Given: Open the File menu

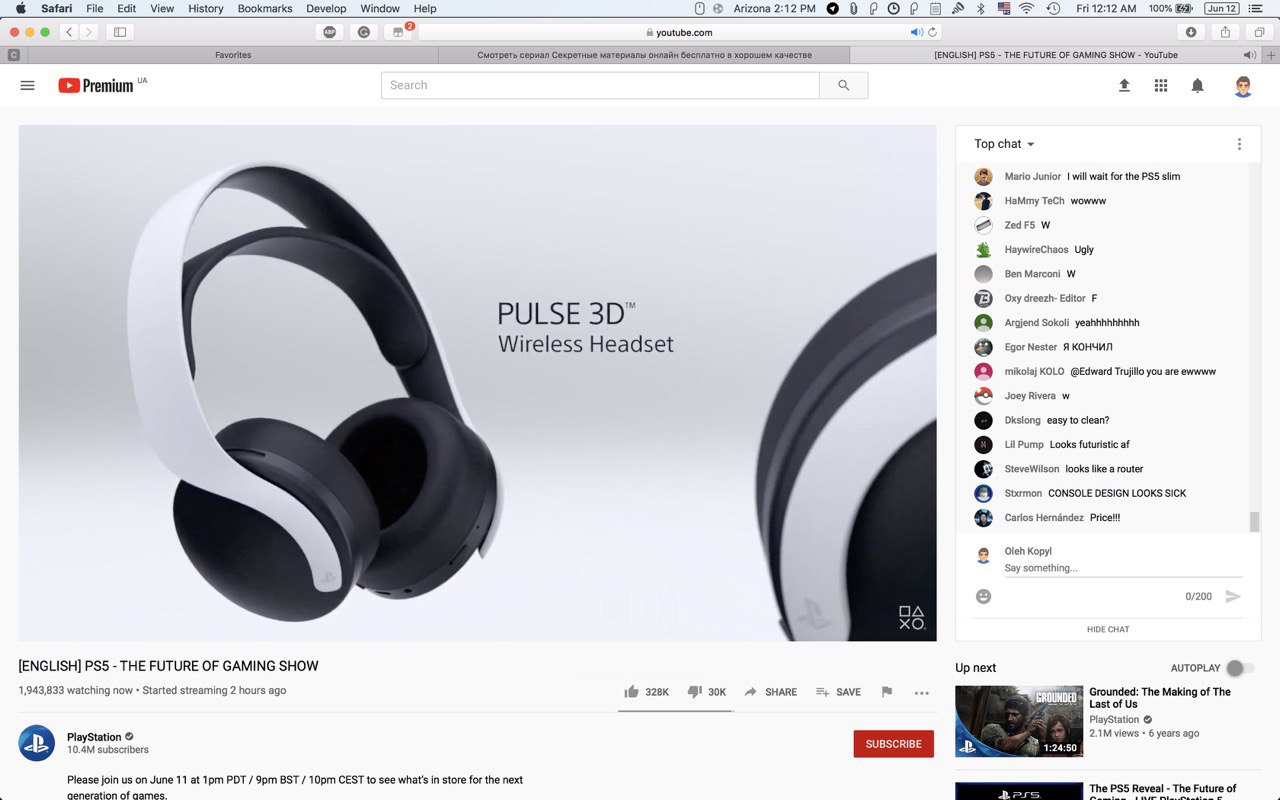Looking at the screenshot, I should [95, 8].
